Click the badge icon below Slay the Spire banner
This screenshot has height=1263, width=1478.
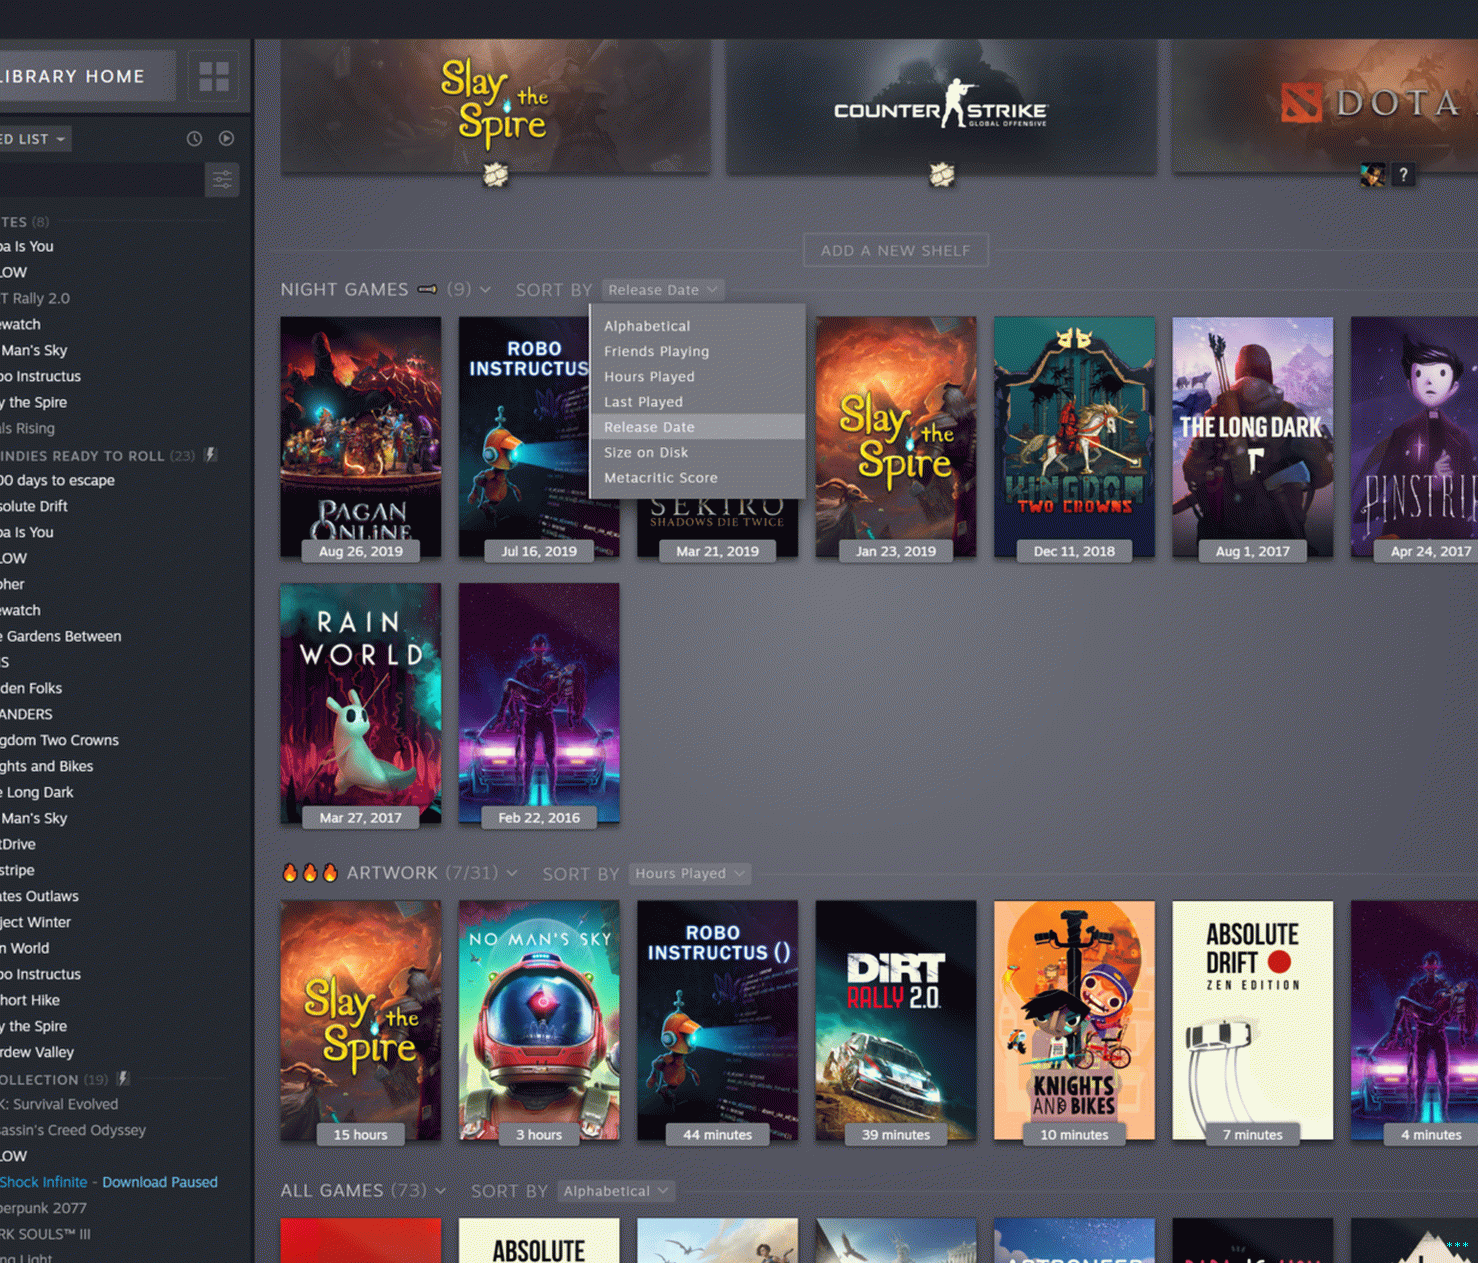(496, 175)
